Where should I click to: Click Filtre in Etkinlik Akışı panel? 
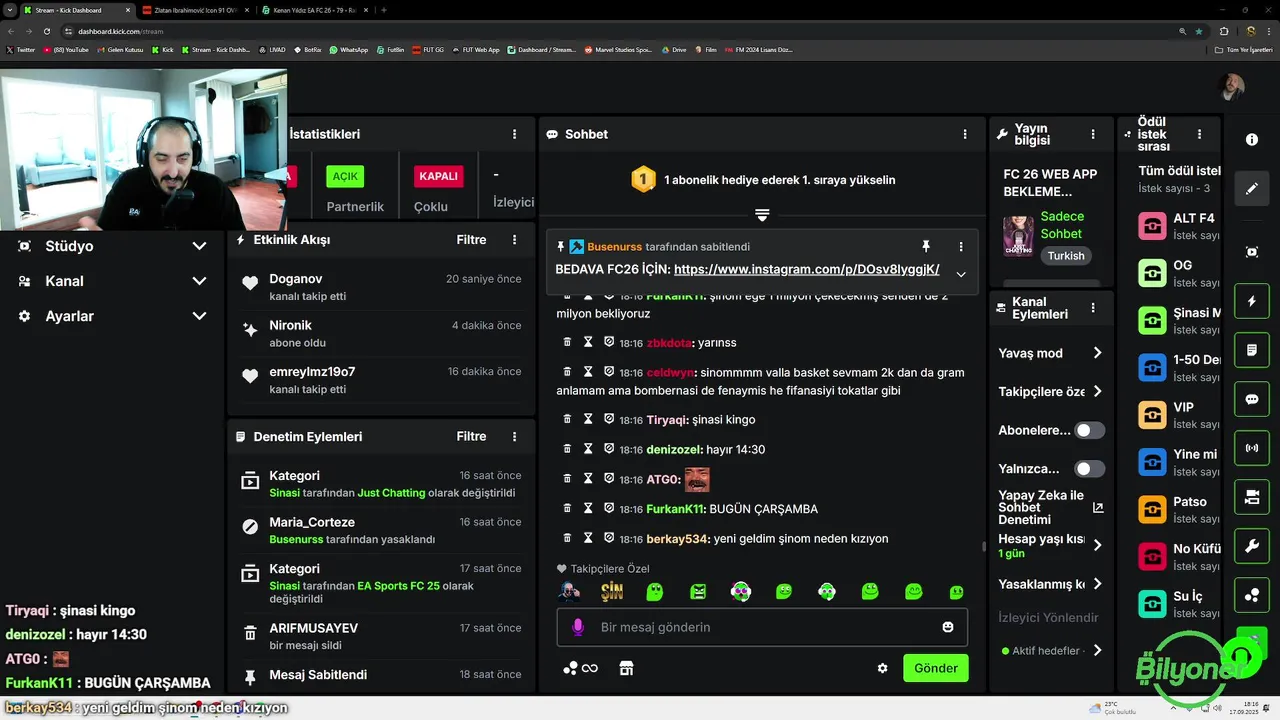pos(472,240)
